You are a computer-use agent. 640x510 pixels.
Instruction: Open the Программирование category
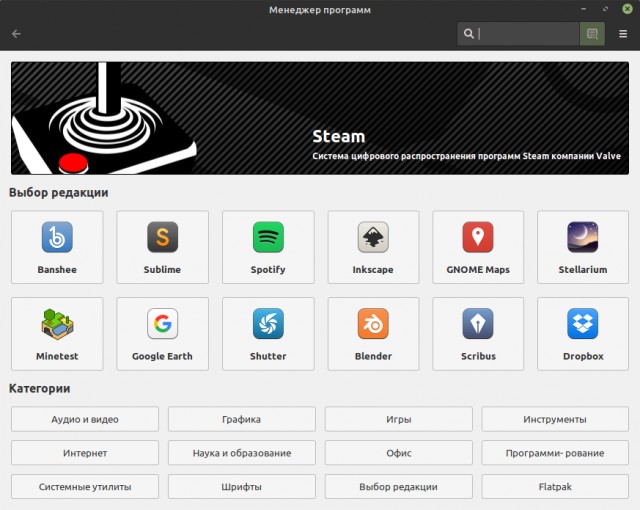click(x=555, y=453)
